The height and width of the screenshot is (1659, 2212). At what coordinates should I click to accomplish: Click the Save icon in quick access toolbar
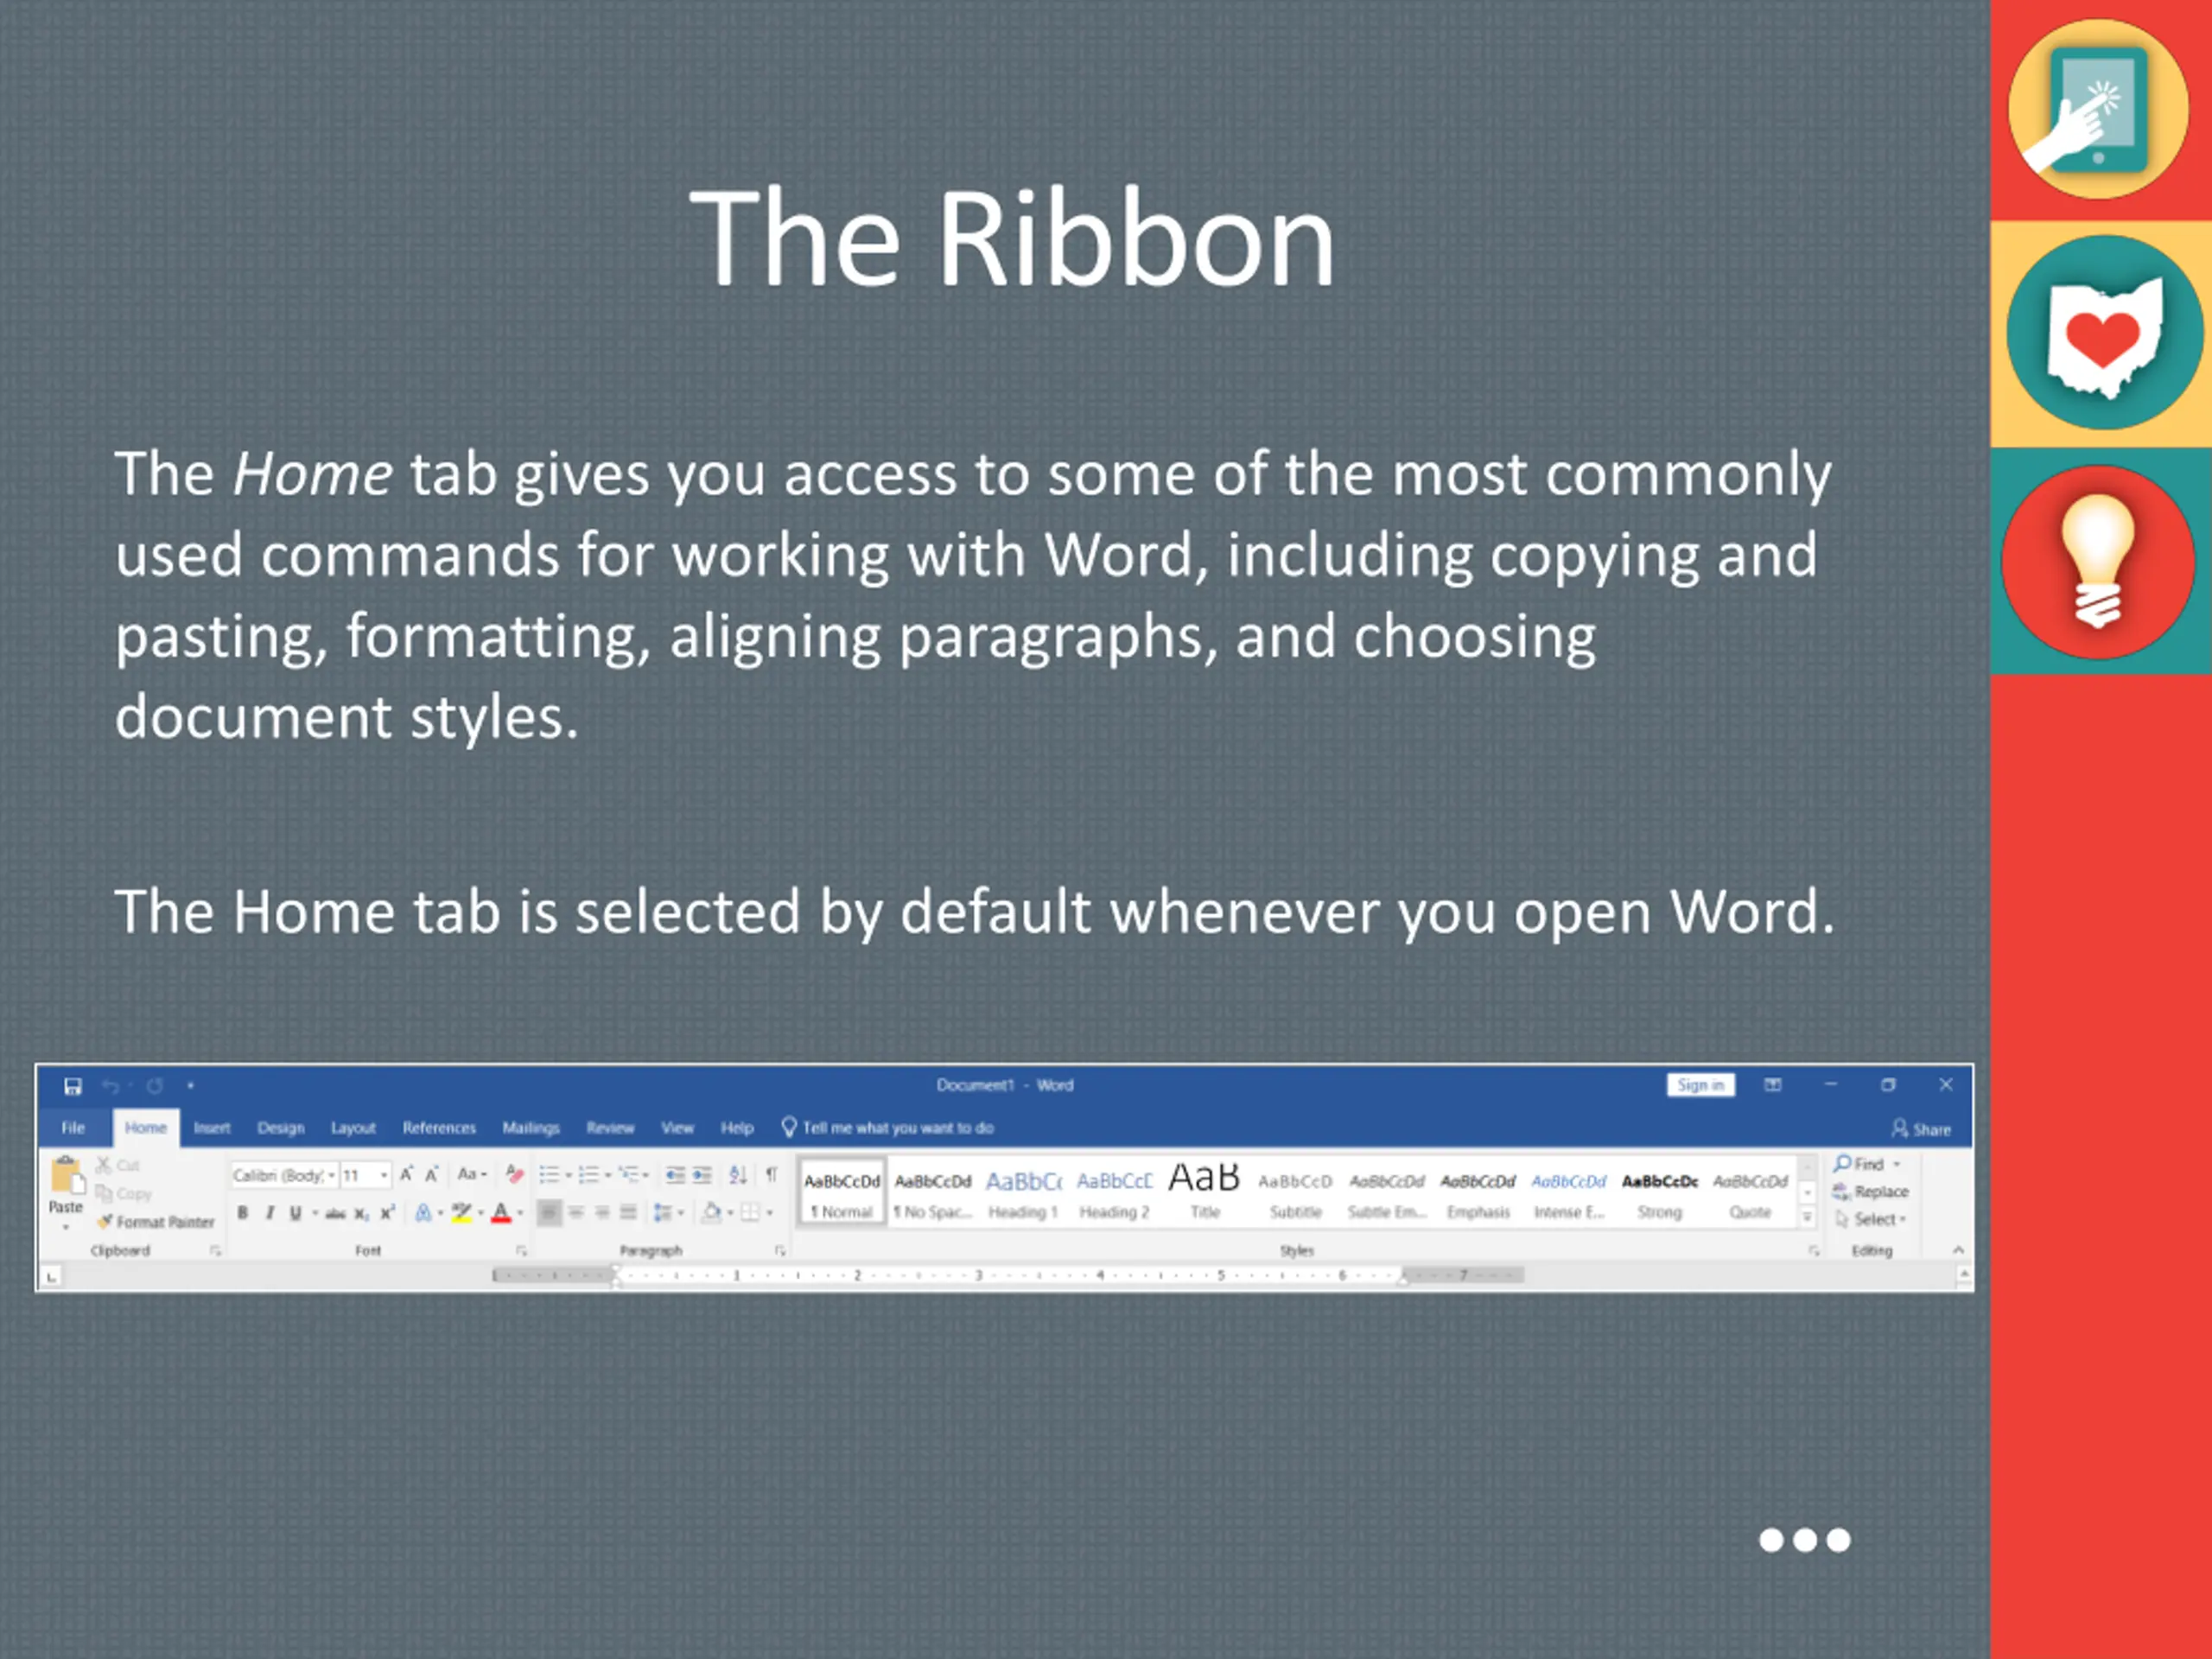click(72, 1086)
